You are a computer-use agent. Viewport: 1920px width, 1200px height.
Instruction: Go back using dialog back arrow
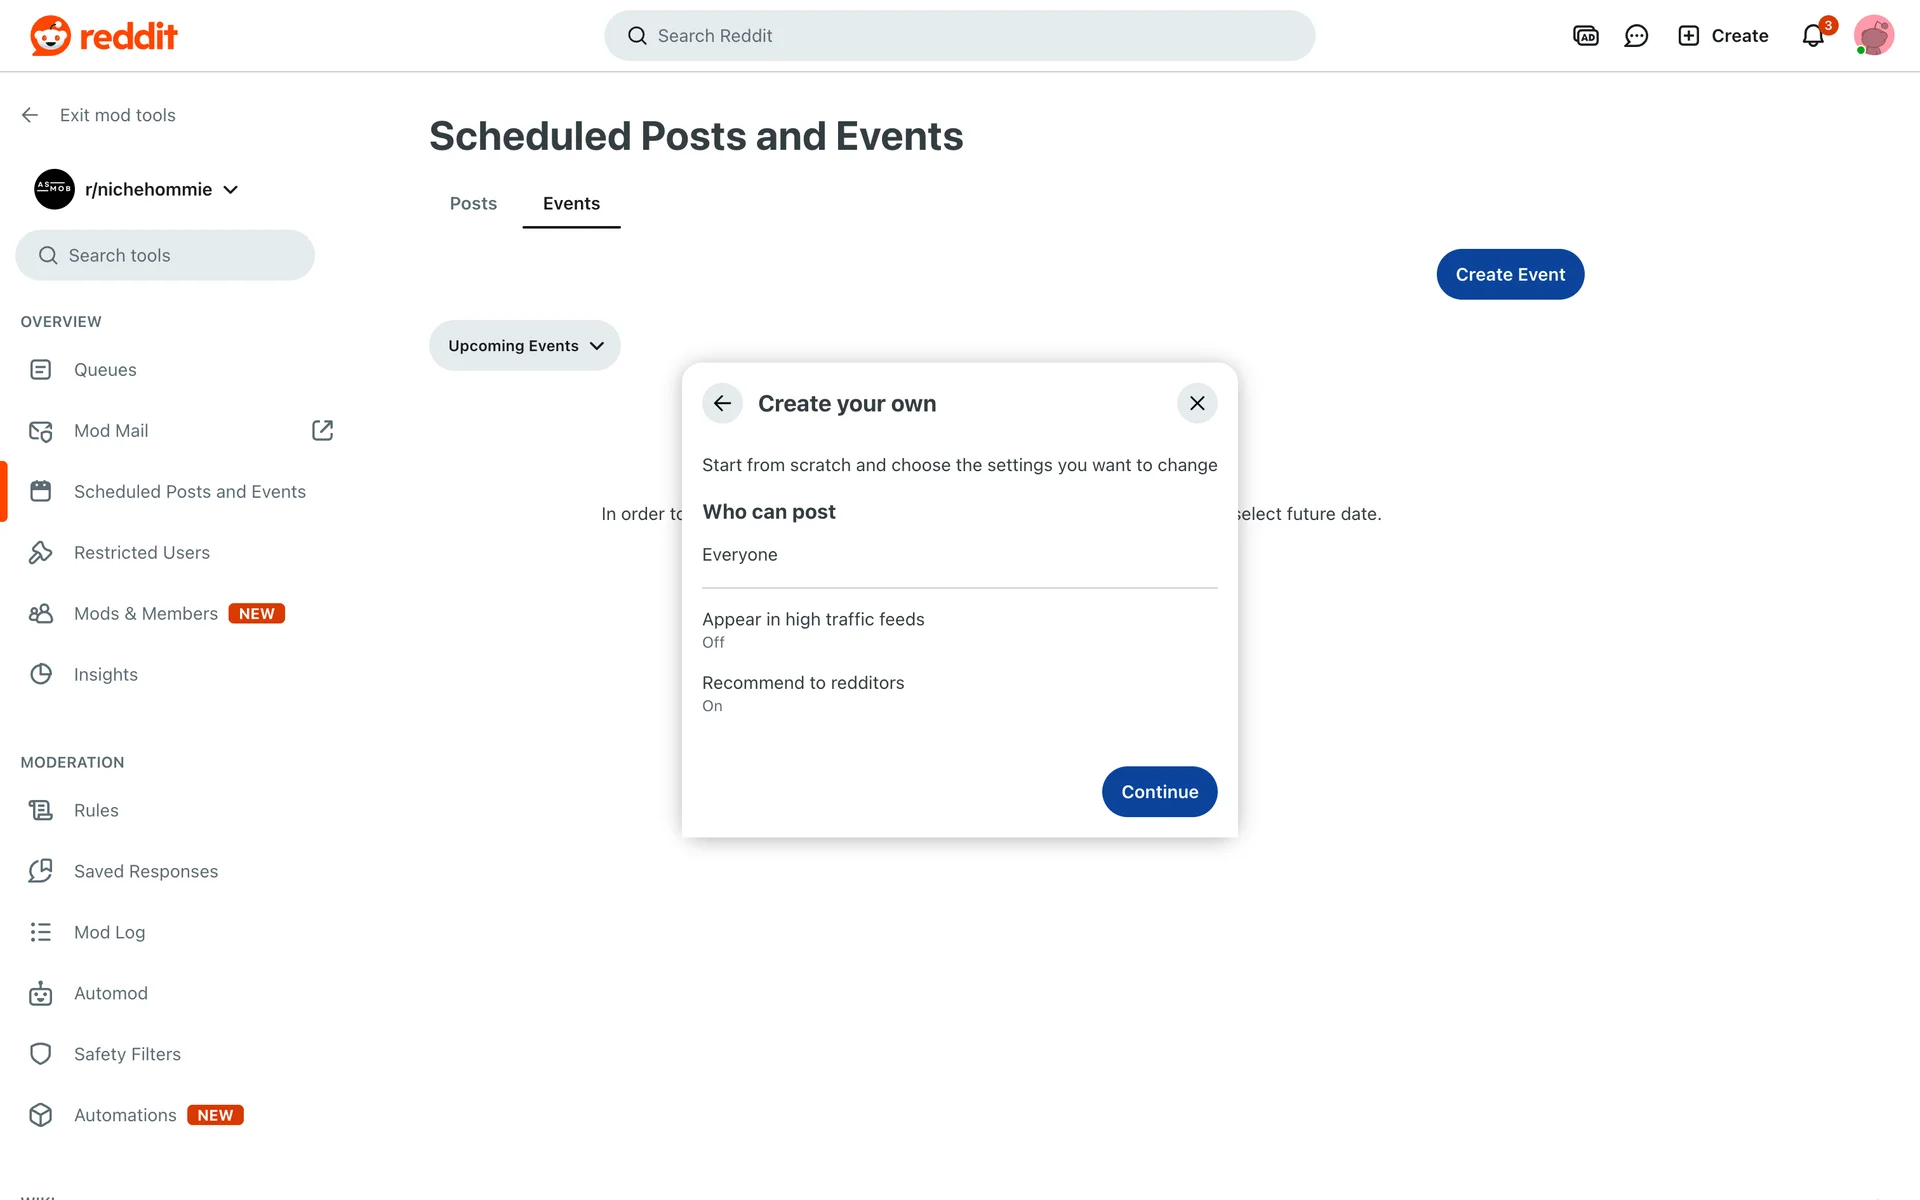(x=722, y=403)
